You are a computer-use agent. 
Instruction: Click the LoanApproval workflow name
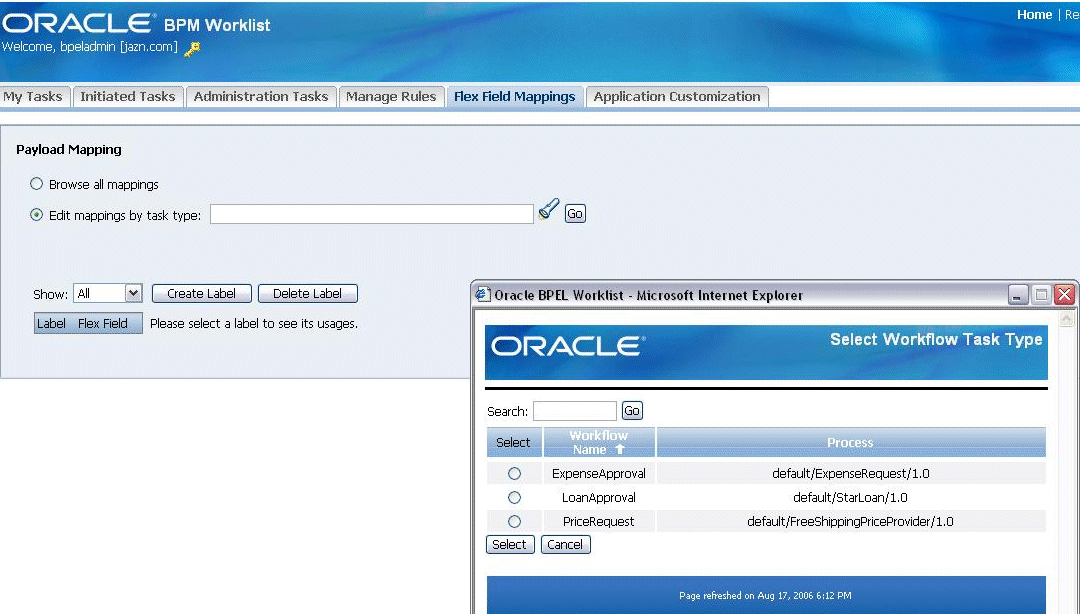click(599, 498)
